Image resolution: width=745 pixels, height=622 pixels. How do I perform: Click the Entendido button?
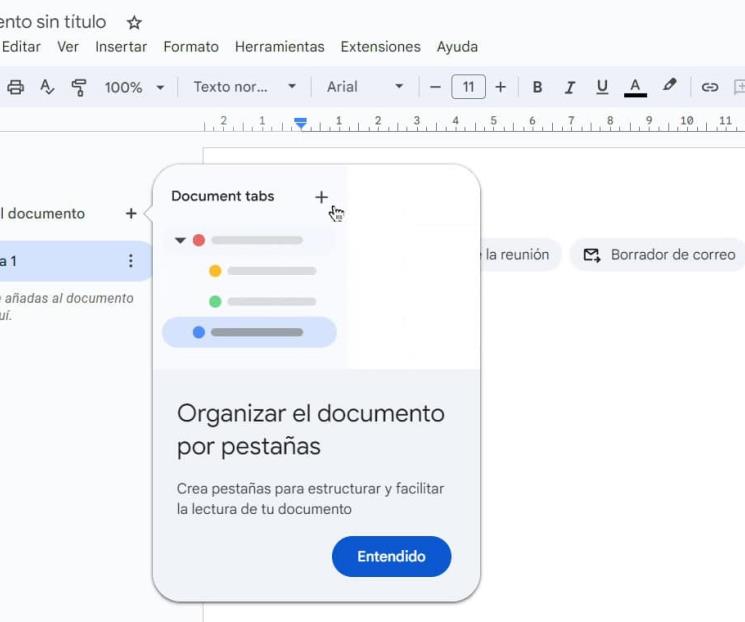[392, 556]
